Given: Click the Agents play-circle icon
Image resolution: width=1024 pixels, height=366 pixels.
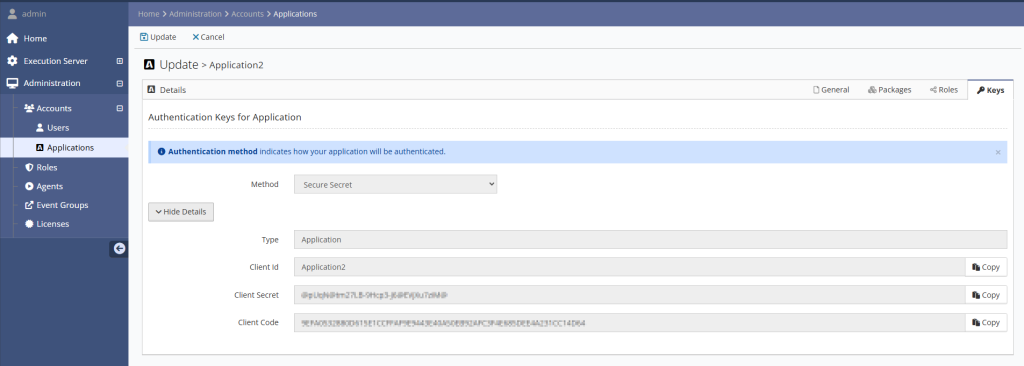Looking at the screenshot, I should [x=29, y=186].
